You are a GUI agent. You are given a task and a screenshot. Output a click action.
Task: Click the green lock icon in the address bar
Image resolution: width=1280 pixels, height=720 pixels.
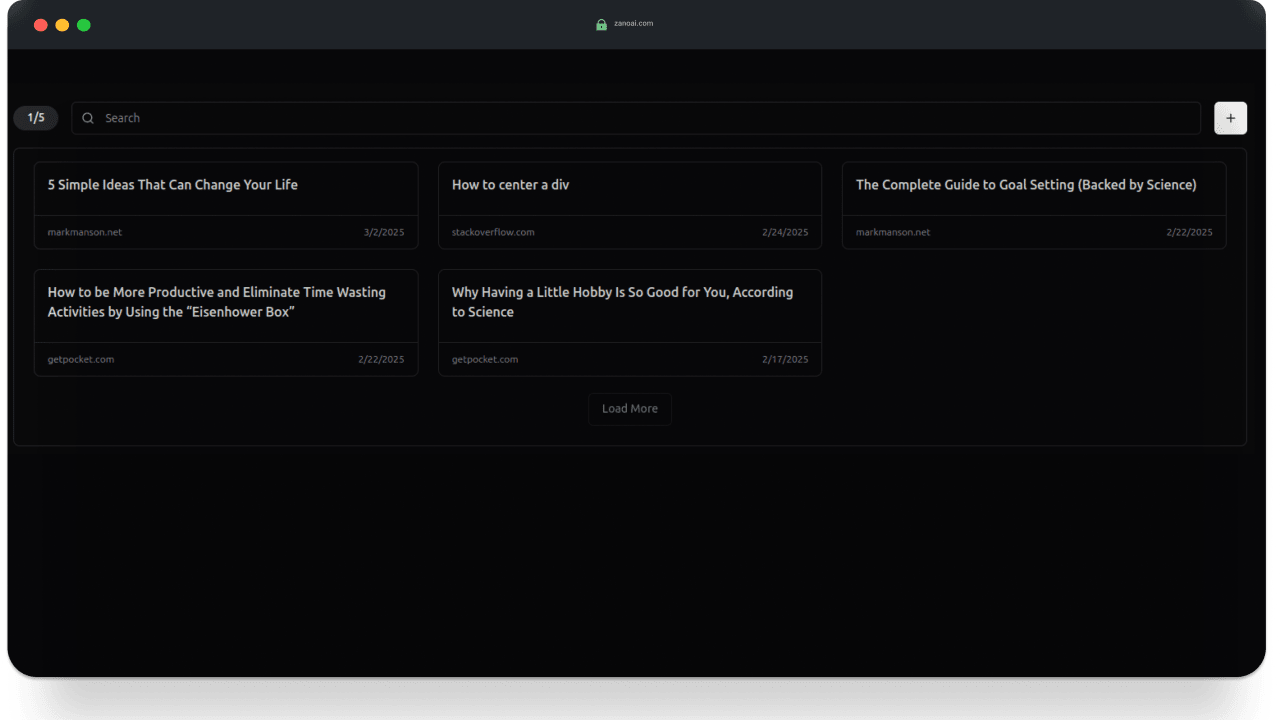pos(601,24)
